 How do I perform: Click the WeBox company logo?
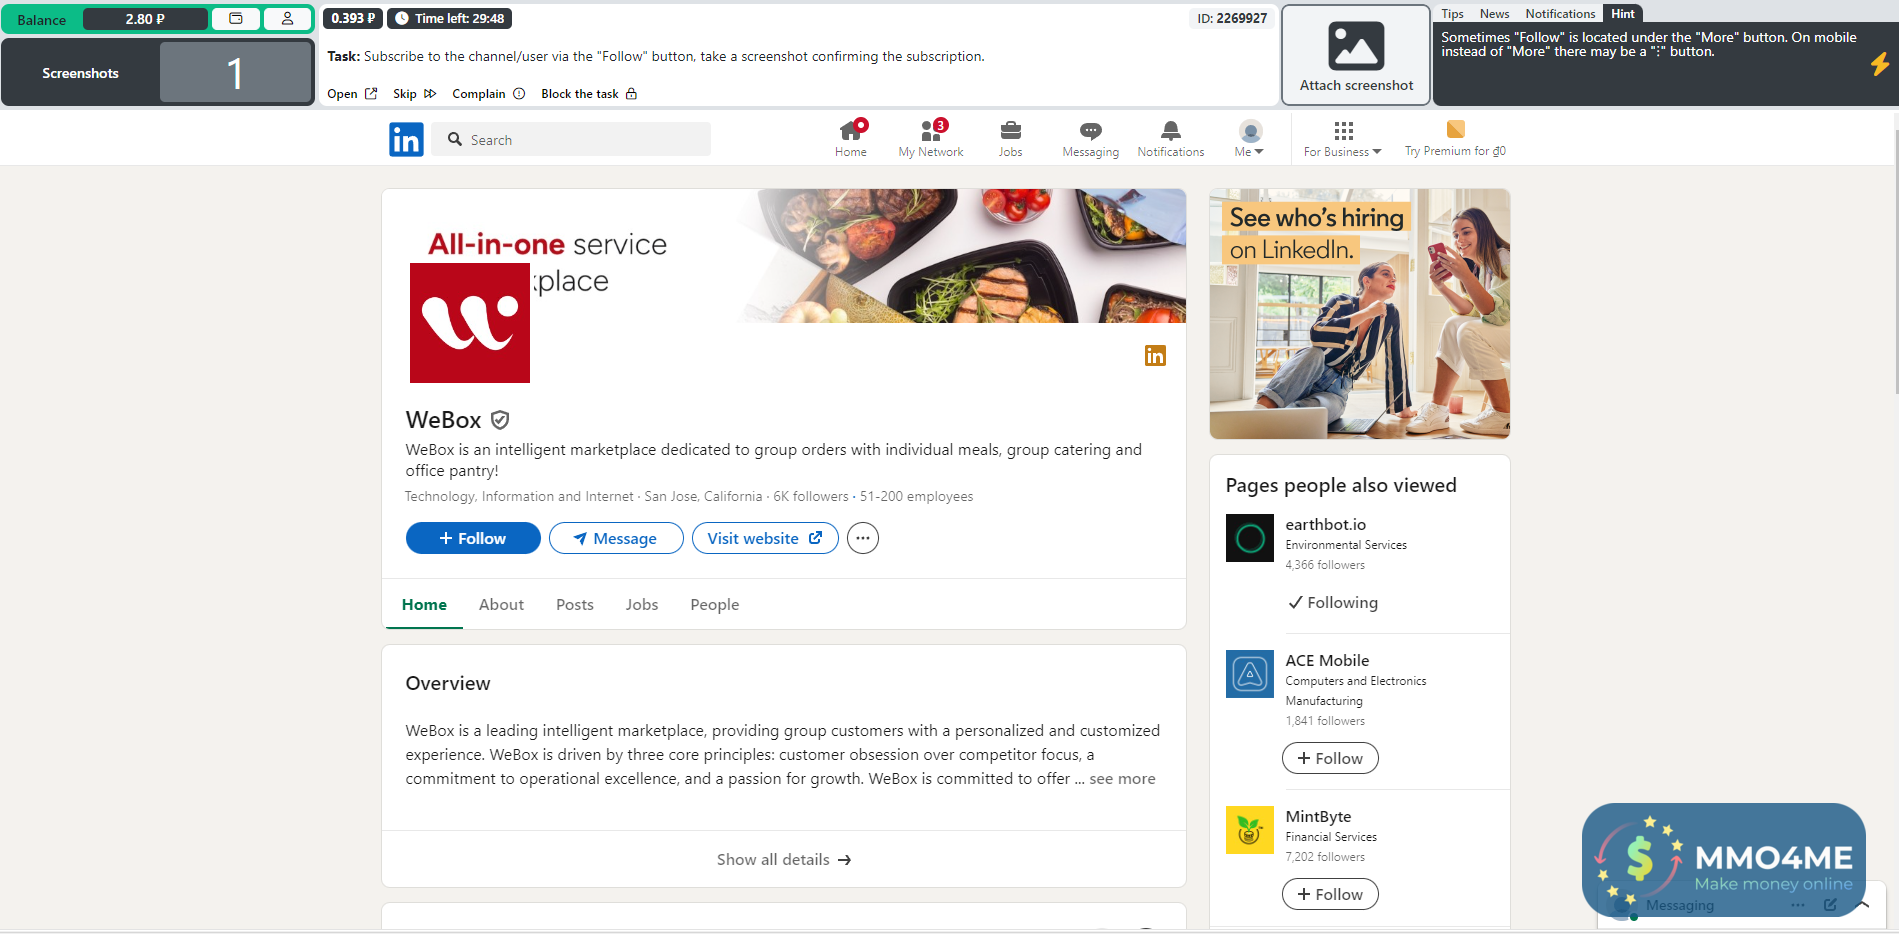[470, 323]
